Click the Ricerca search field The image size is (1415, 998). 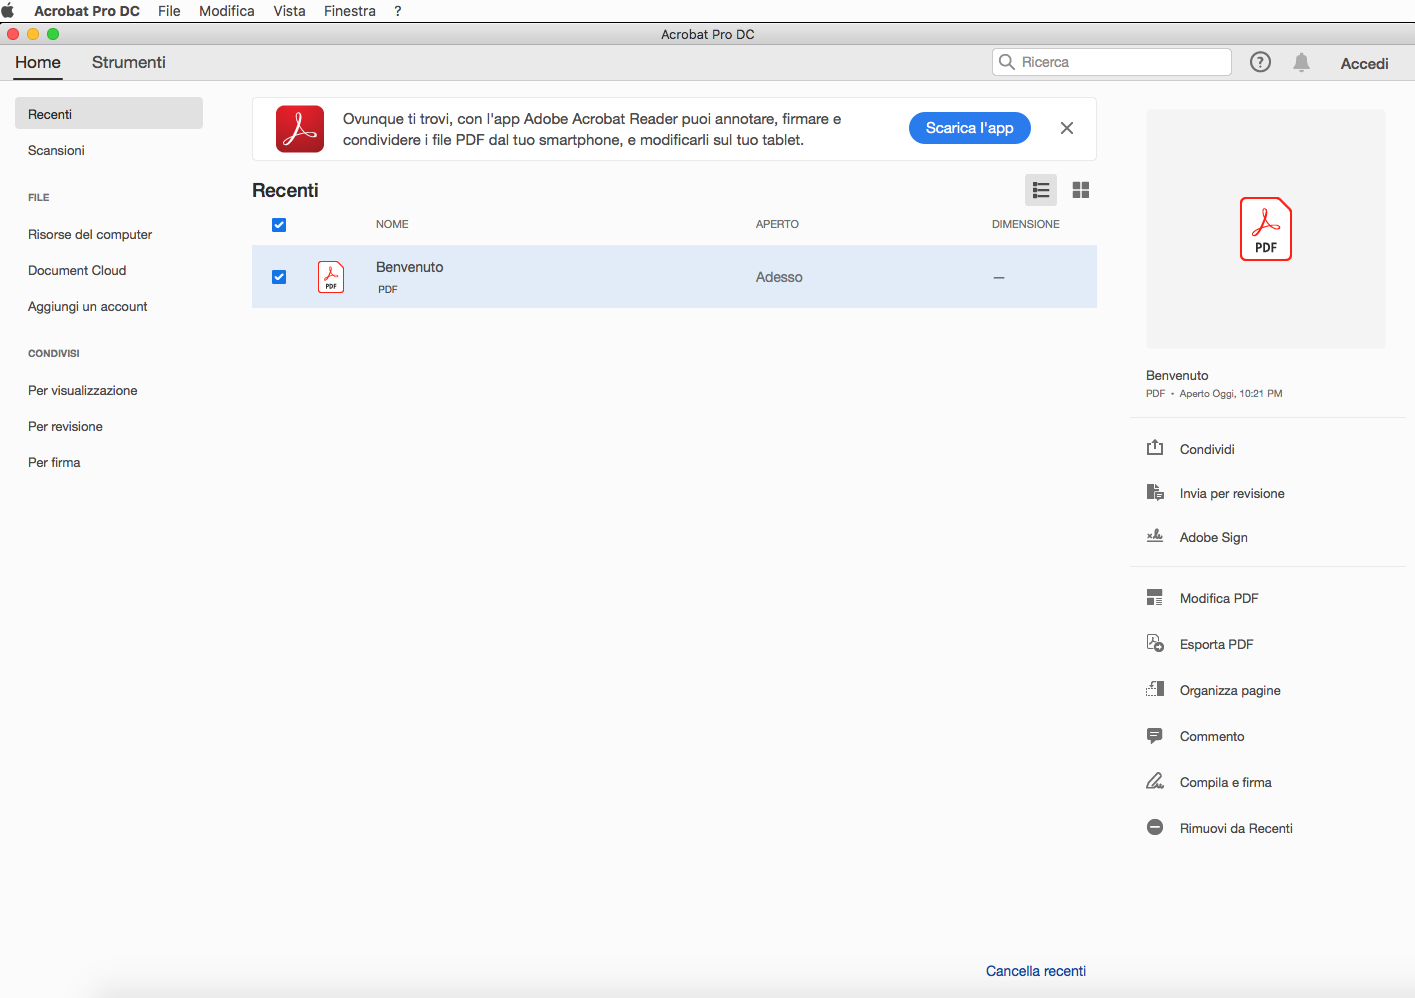tap(1112, 62)
